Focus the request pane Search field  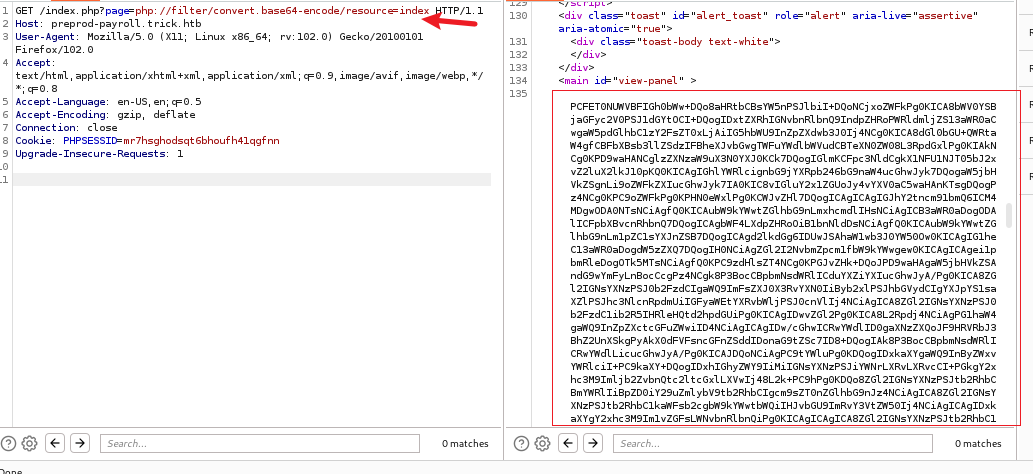tap(261, 443)
